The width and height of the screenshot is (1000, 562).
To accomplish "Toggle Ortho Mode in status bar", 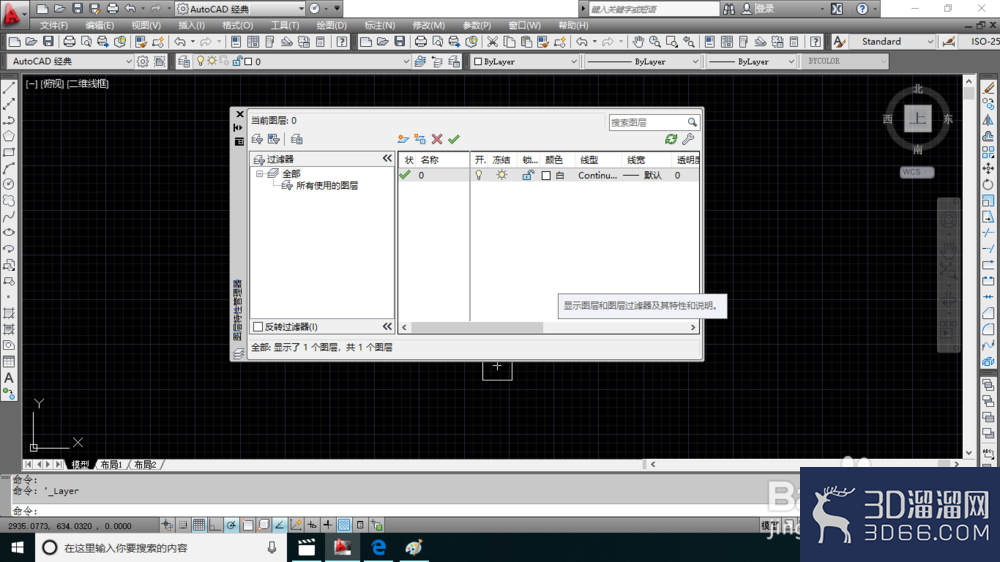I will pyautogui.click(x=215, y=525).
